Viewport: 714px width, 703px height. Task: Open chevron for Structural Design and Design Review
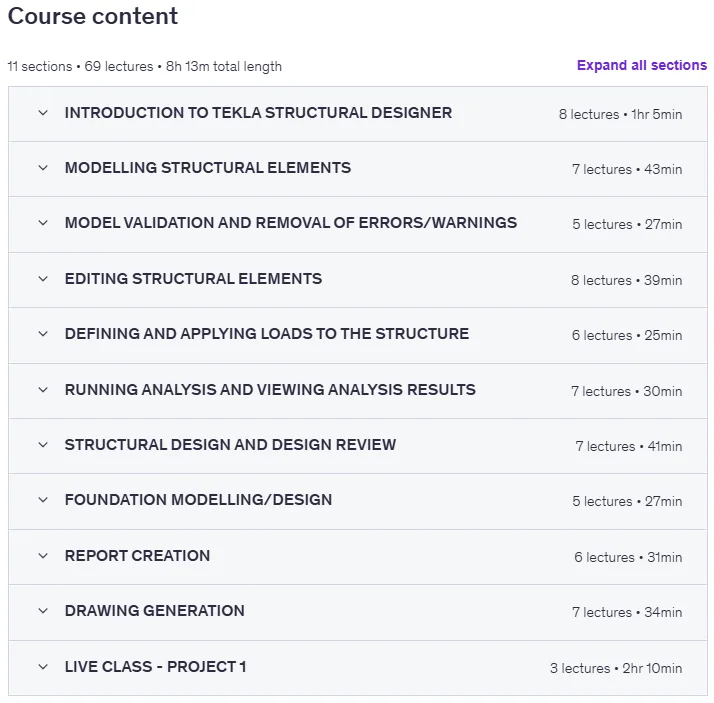click(x=43, y=445)
